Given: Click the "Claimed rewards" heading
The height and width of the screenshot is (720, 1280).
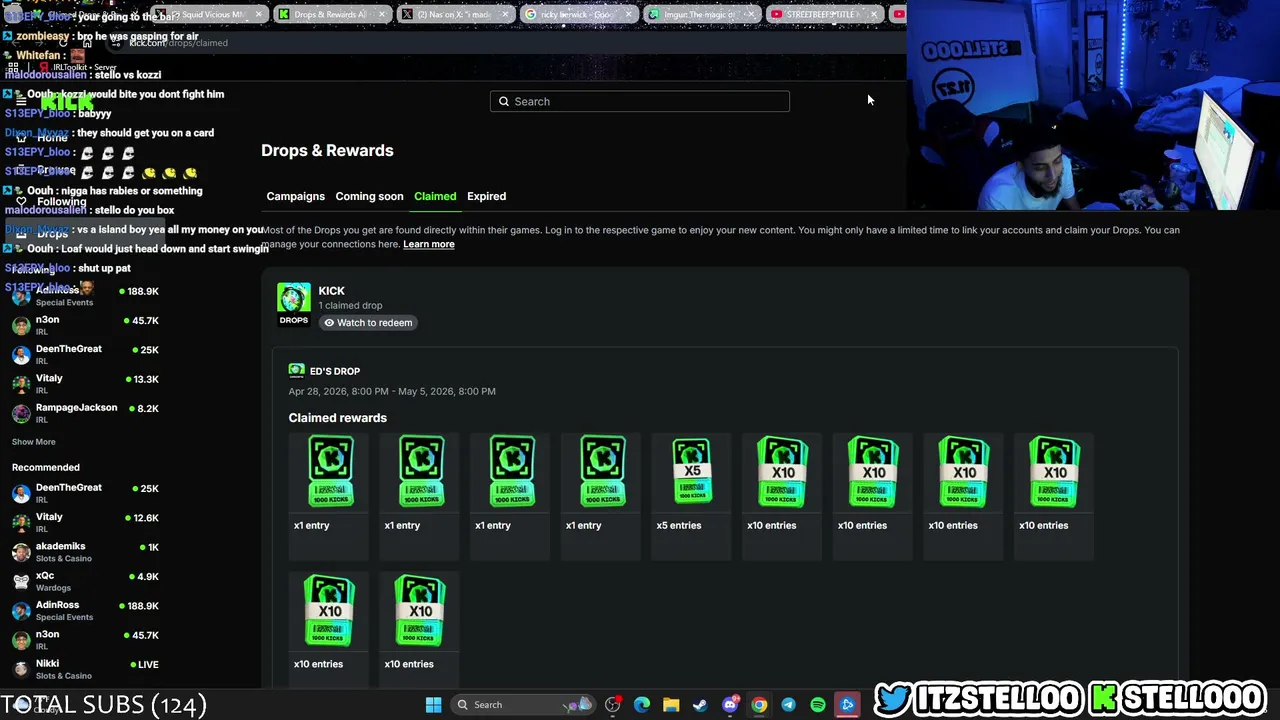Looking at the screenshot, I should point(338,418).
